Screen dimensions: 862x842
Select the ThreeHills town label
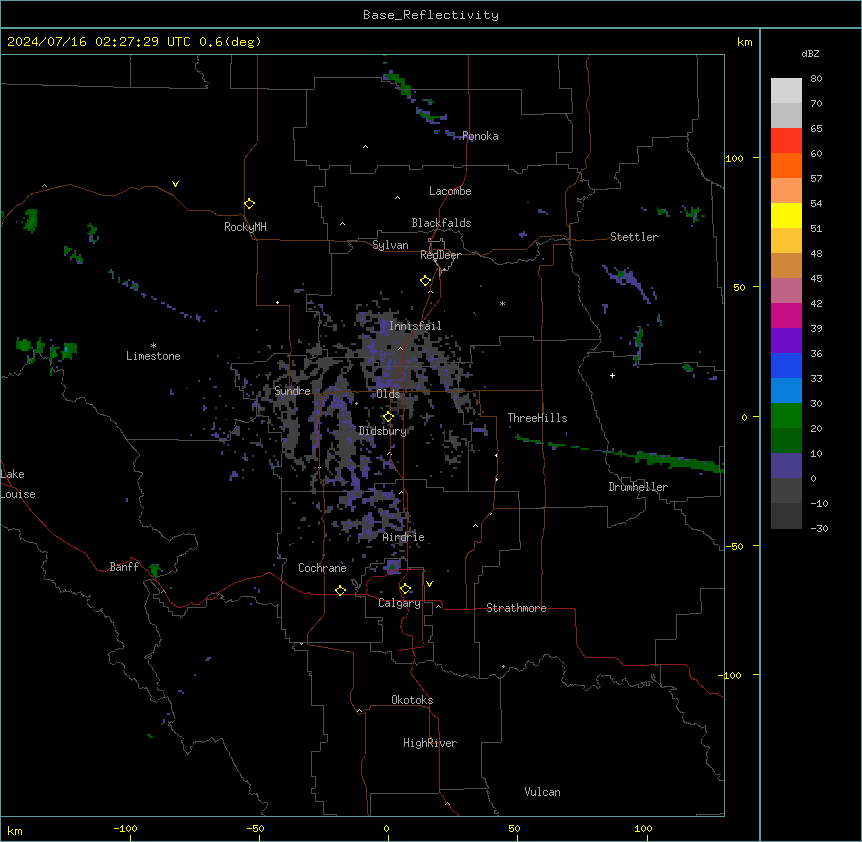(537, 418)
